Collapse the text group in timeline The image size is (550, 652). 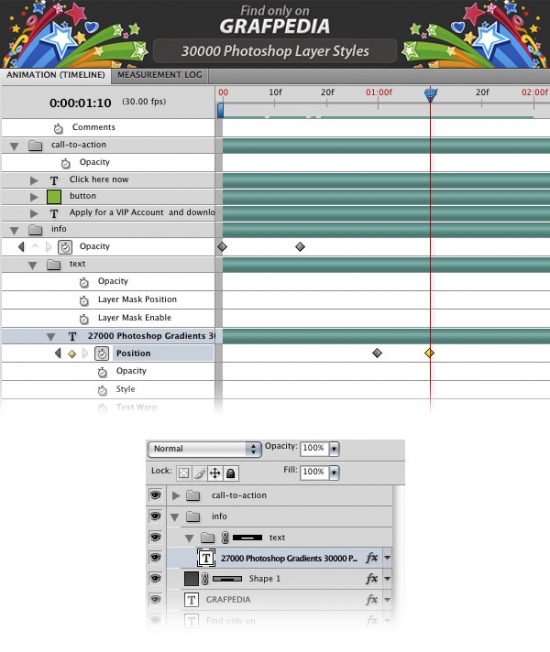pyautogui.click(x=32, y=265)
